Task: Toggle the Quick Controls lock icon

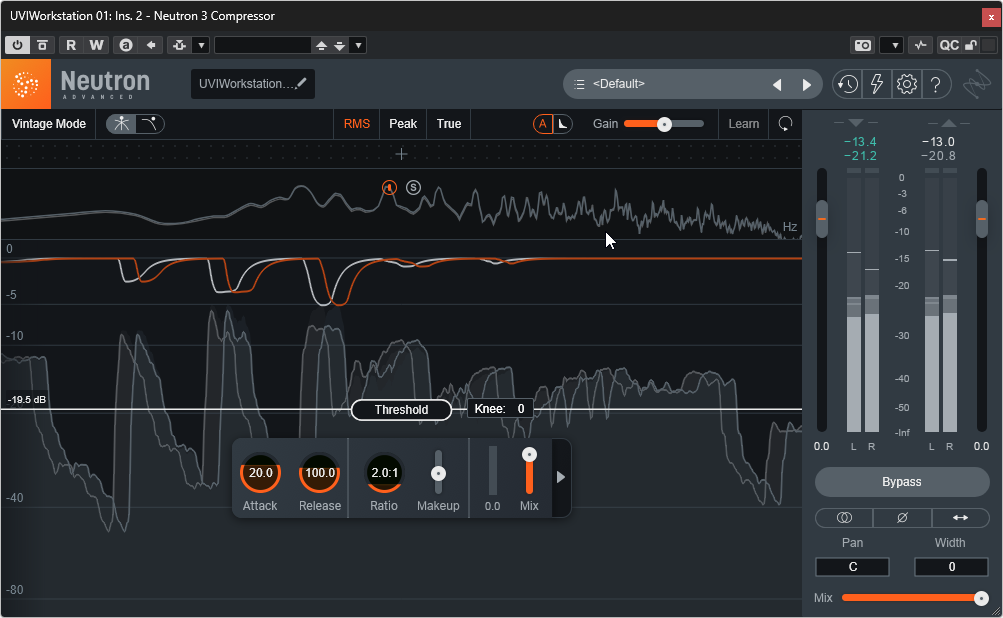Action: [x=971, y=45]
